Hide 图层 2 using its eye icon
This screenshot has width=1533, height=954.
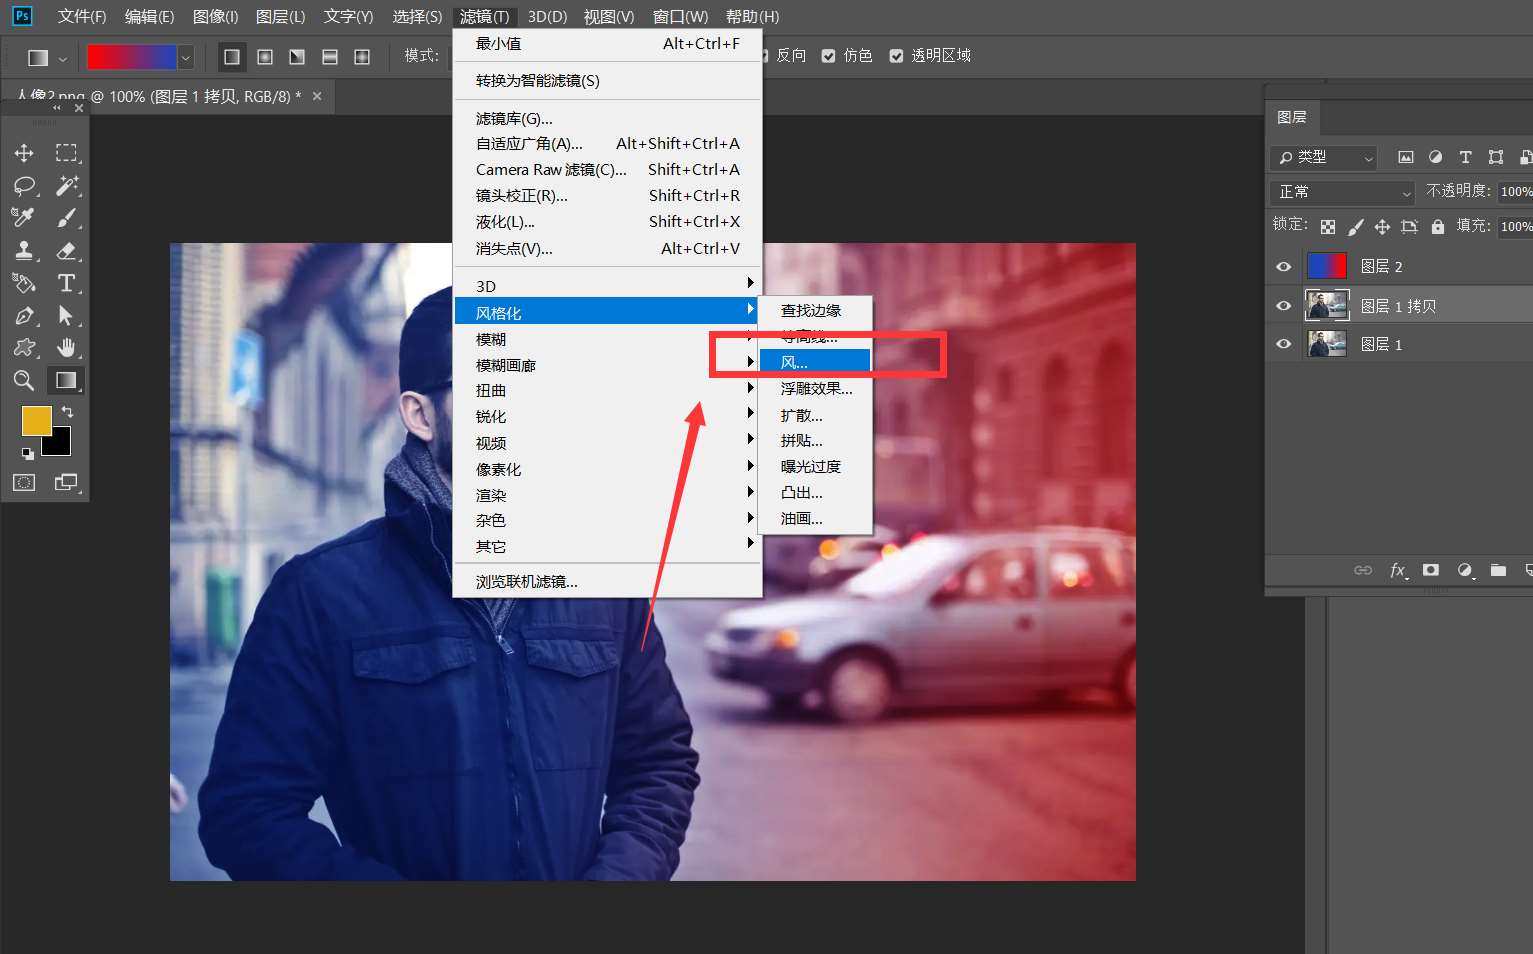pos(1284,266)
